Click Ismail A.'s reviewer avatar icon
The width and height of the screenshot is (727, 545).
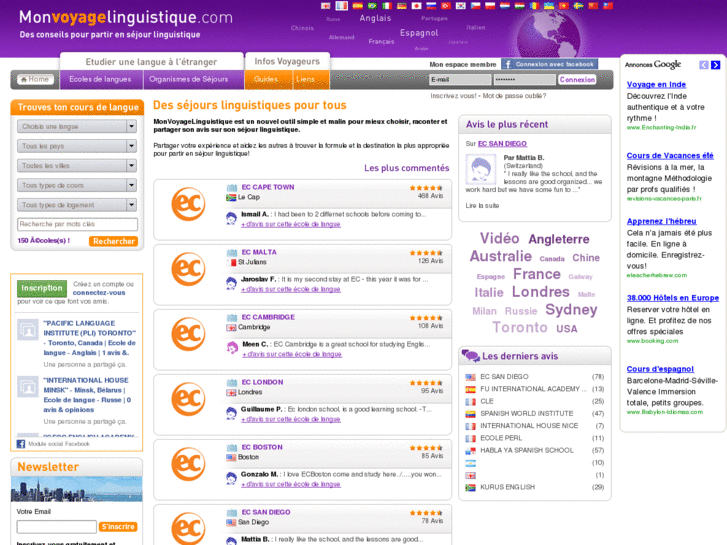click(231, 218)
